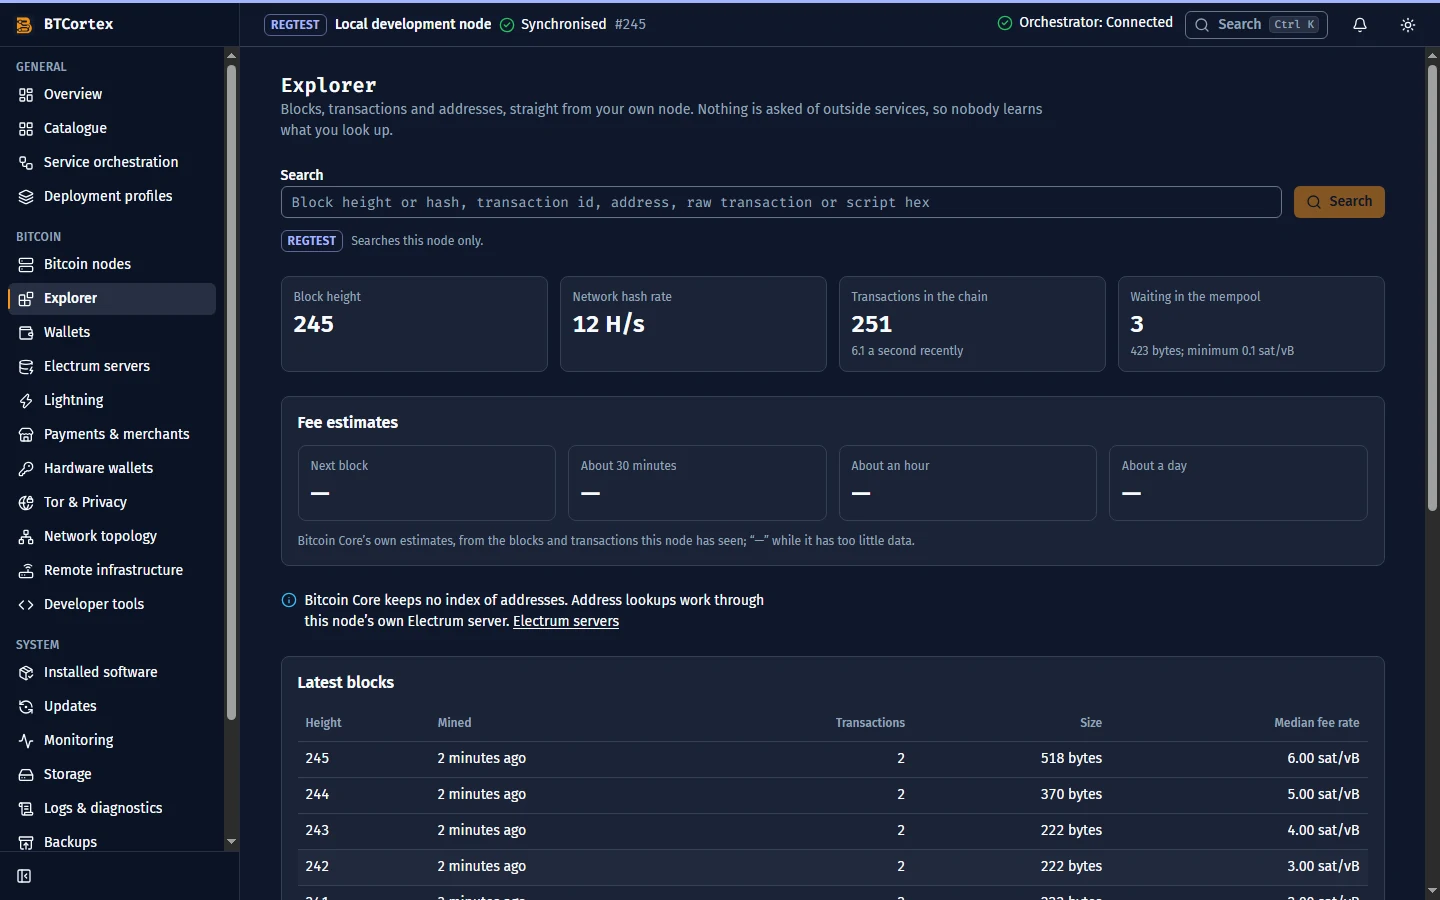Click Developer tools code icon
This screenshot has height=900, width=1440.
pos(26,605)
